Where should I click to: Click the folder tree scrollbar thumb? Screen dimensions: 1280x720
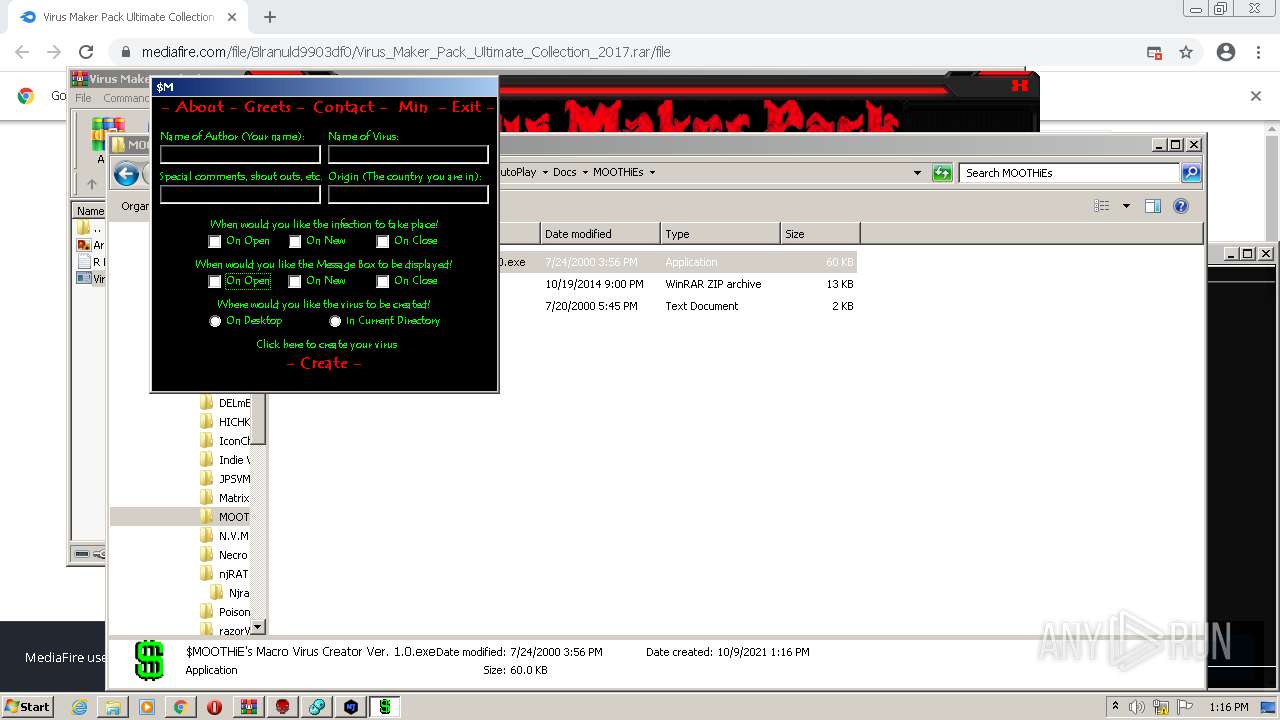258,420
